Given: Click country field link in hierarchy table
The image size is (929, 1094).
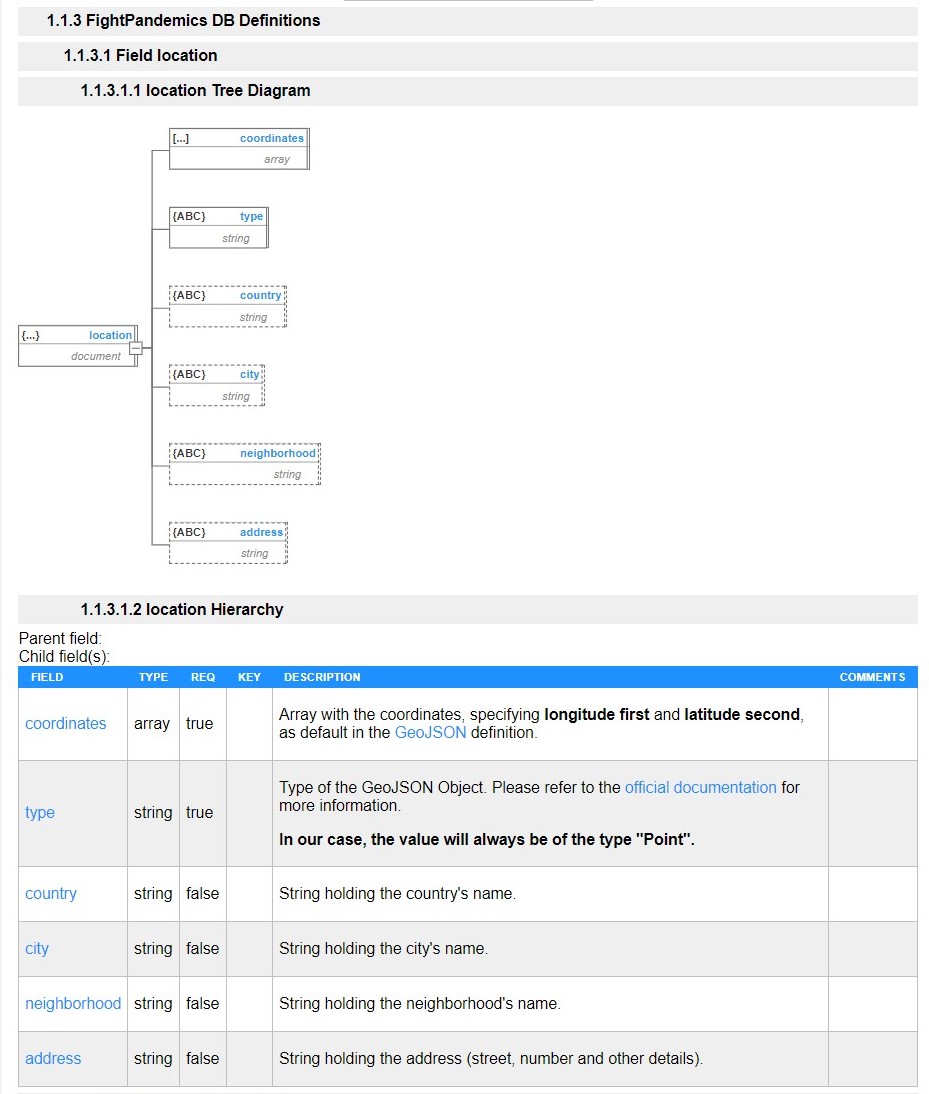Looking at the screenshot, I should 51,894.
